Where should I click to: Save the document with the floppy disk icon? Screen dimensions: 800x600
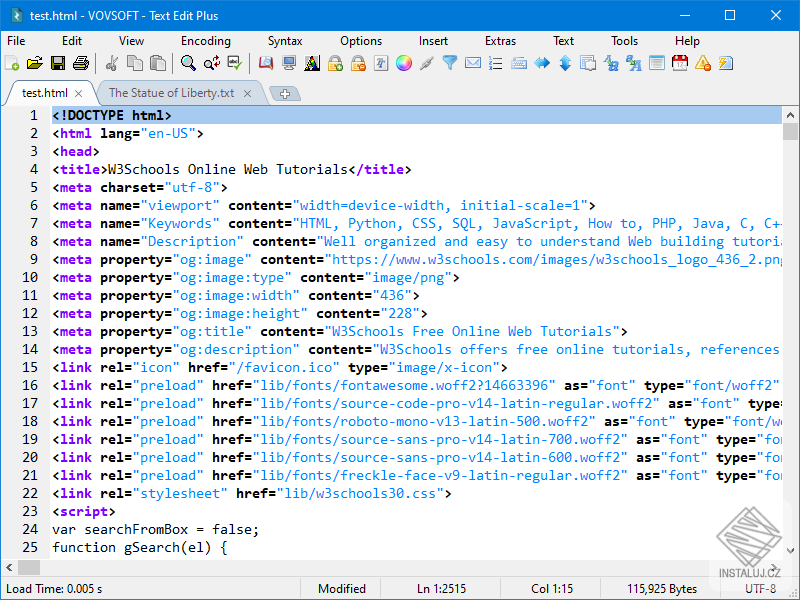[x=58, y=63]
